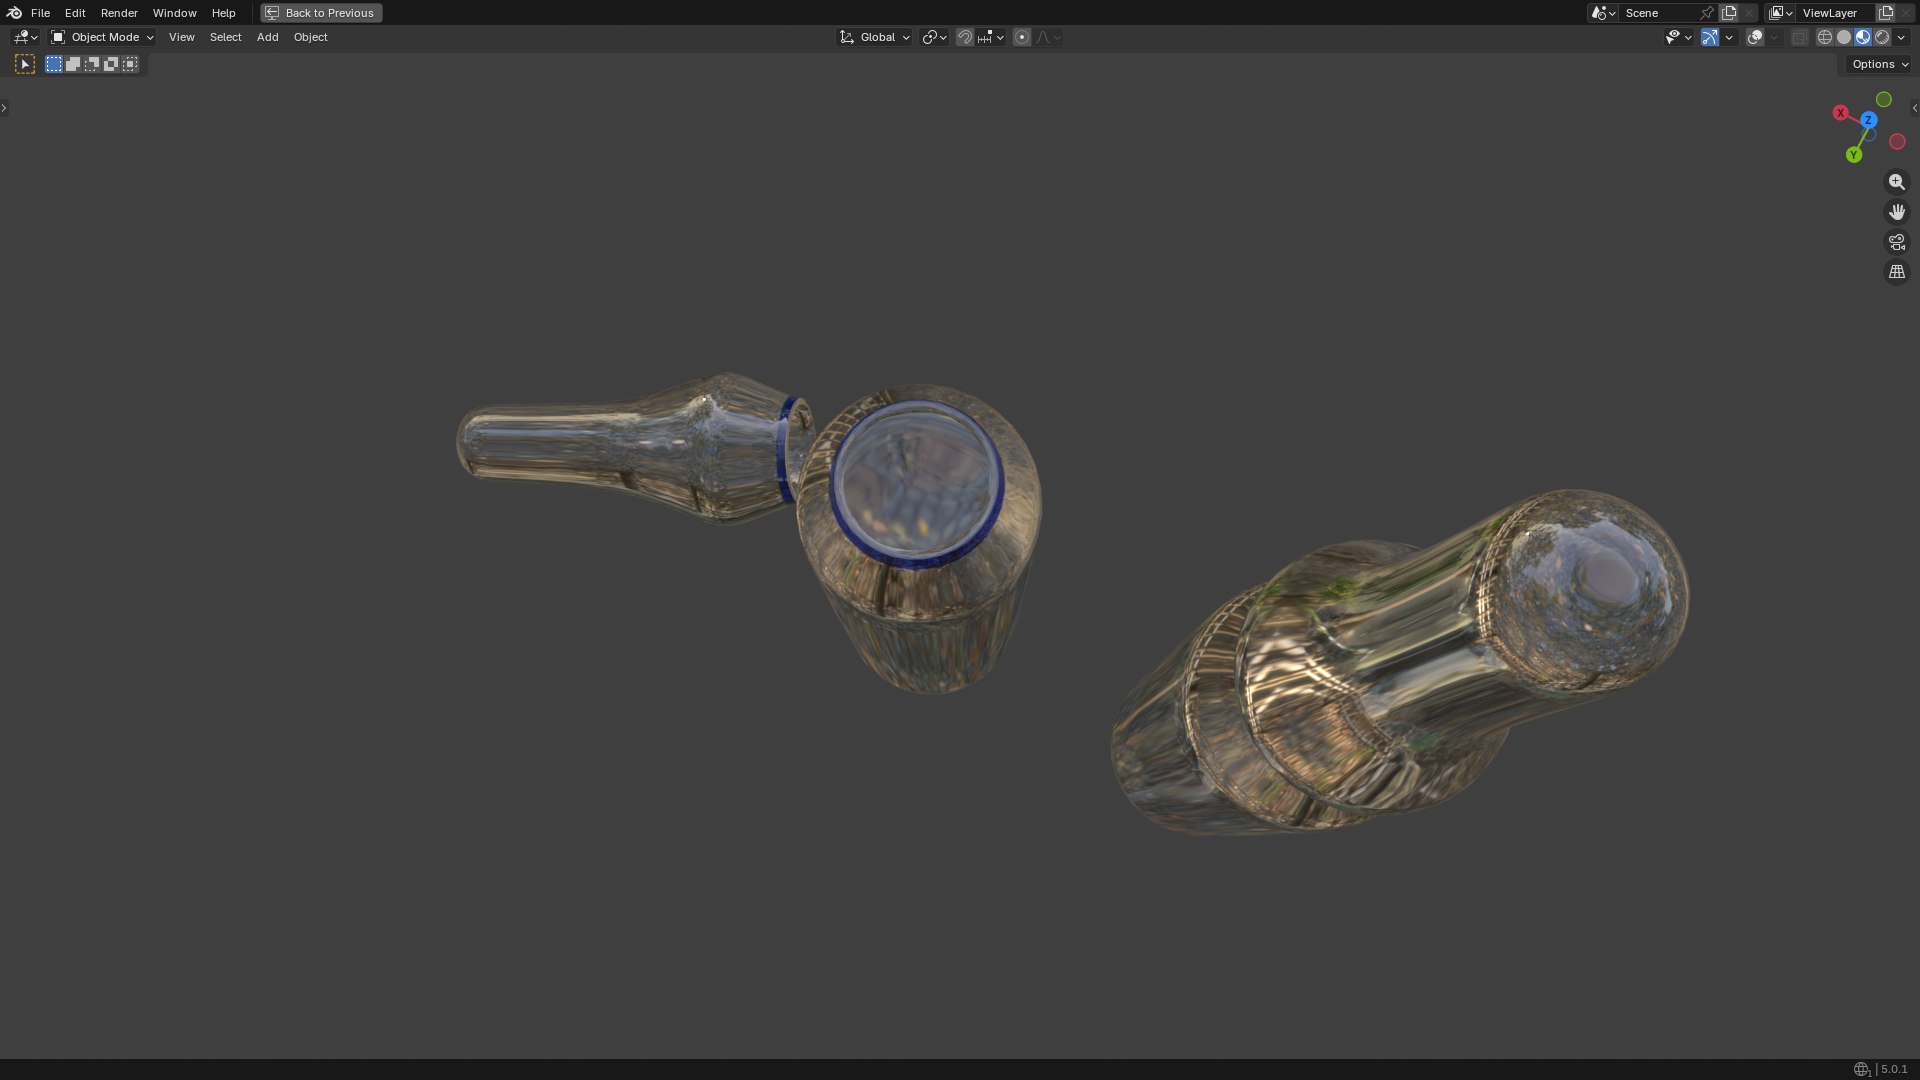This screenshot has height=1080, width=1920.
Task: Click the X axis on navigation gizmo
Action: pos(1840,113)
